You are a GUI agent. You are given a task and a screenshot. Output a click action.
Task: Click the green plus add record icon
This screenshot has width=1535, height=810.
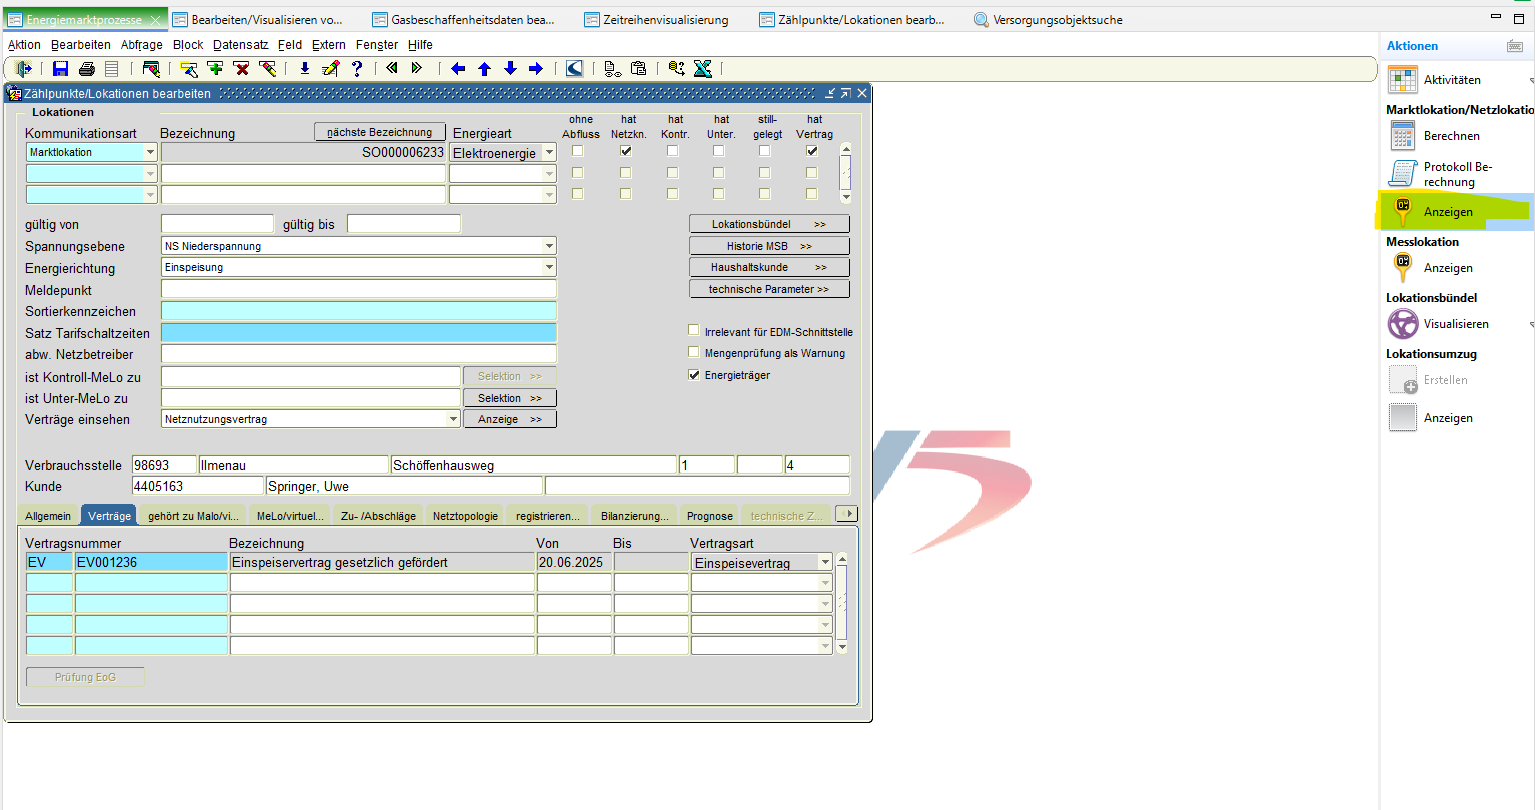(x=215, y=68)
